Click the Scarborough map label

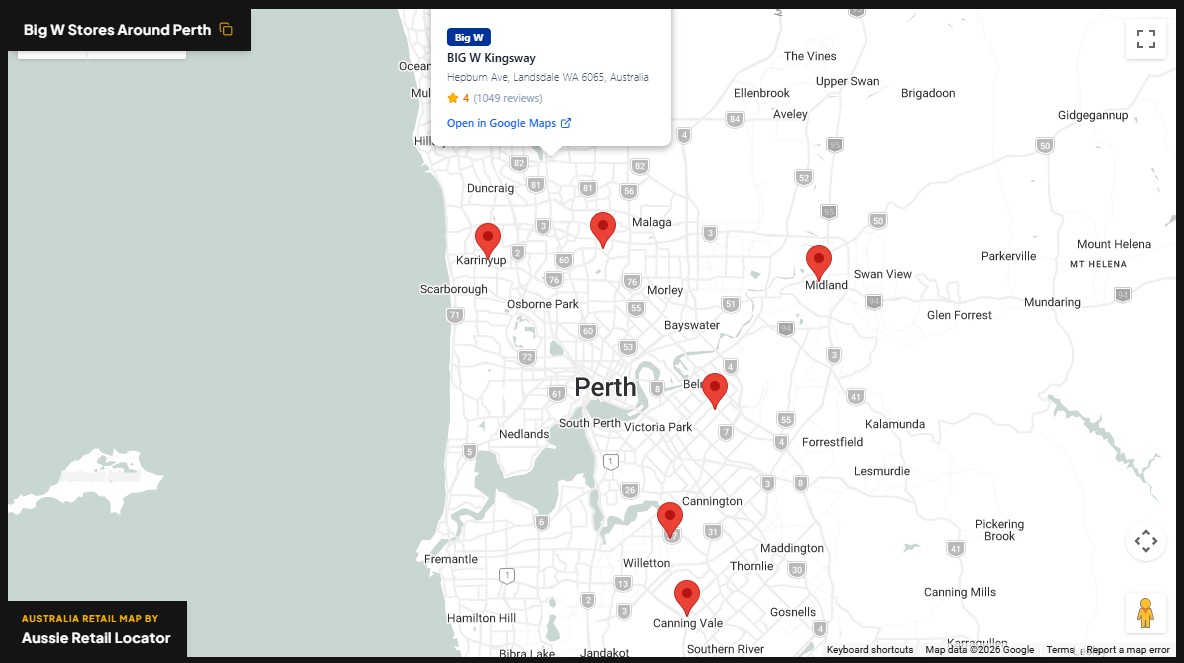click(454, 289)
